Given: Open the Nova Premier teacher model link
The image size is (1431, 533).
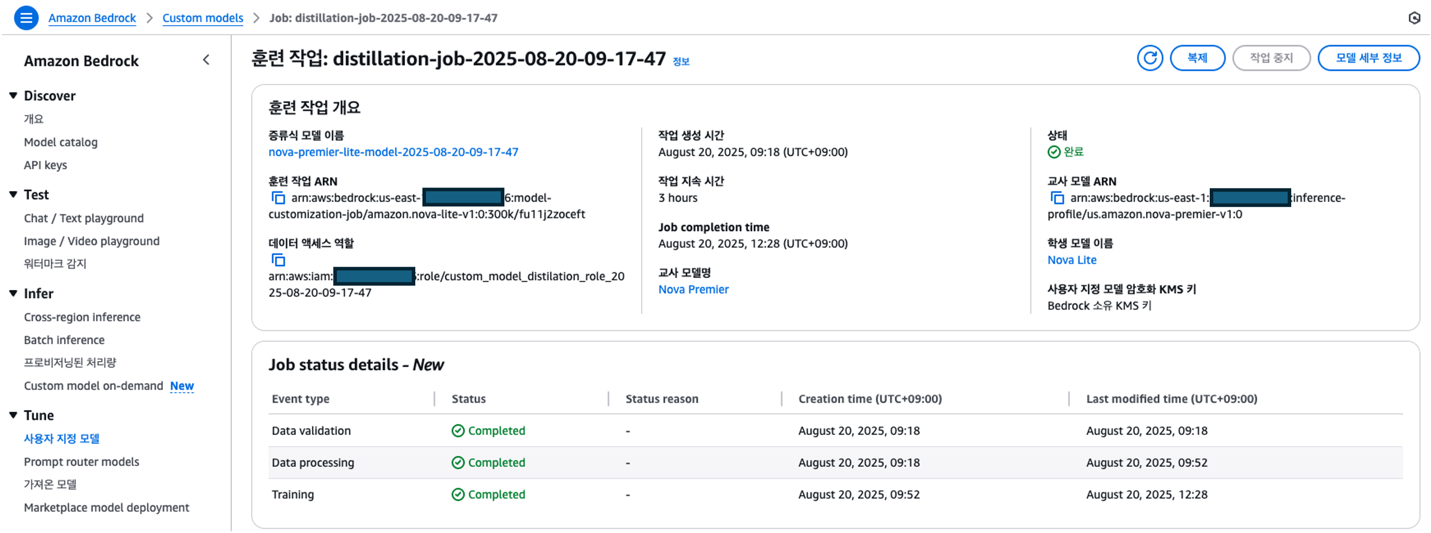Looking at the screenshot, I should click(x=693, y=289).
